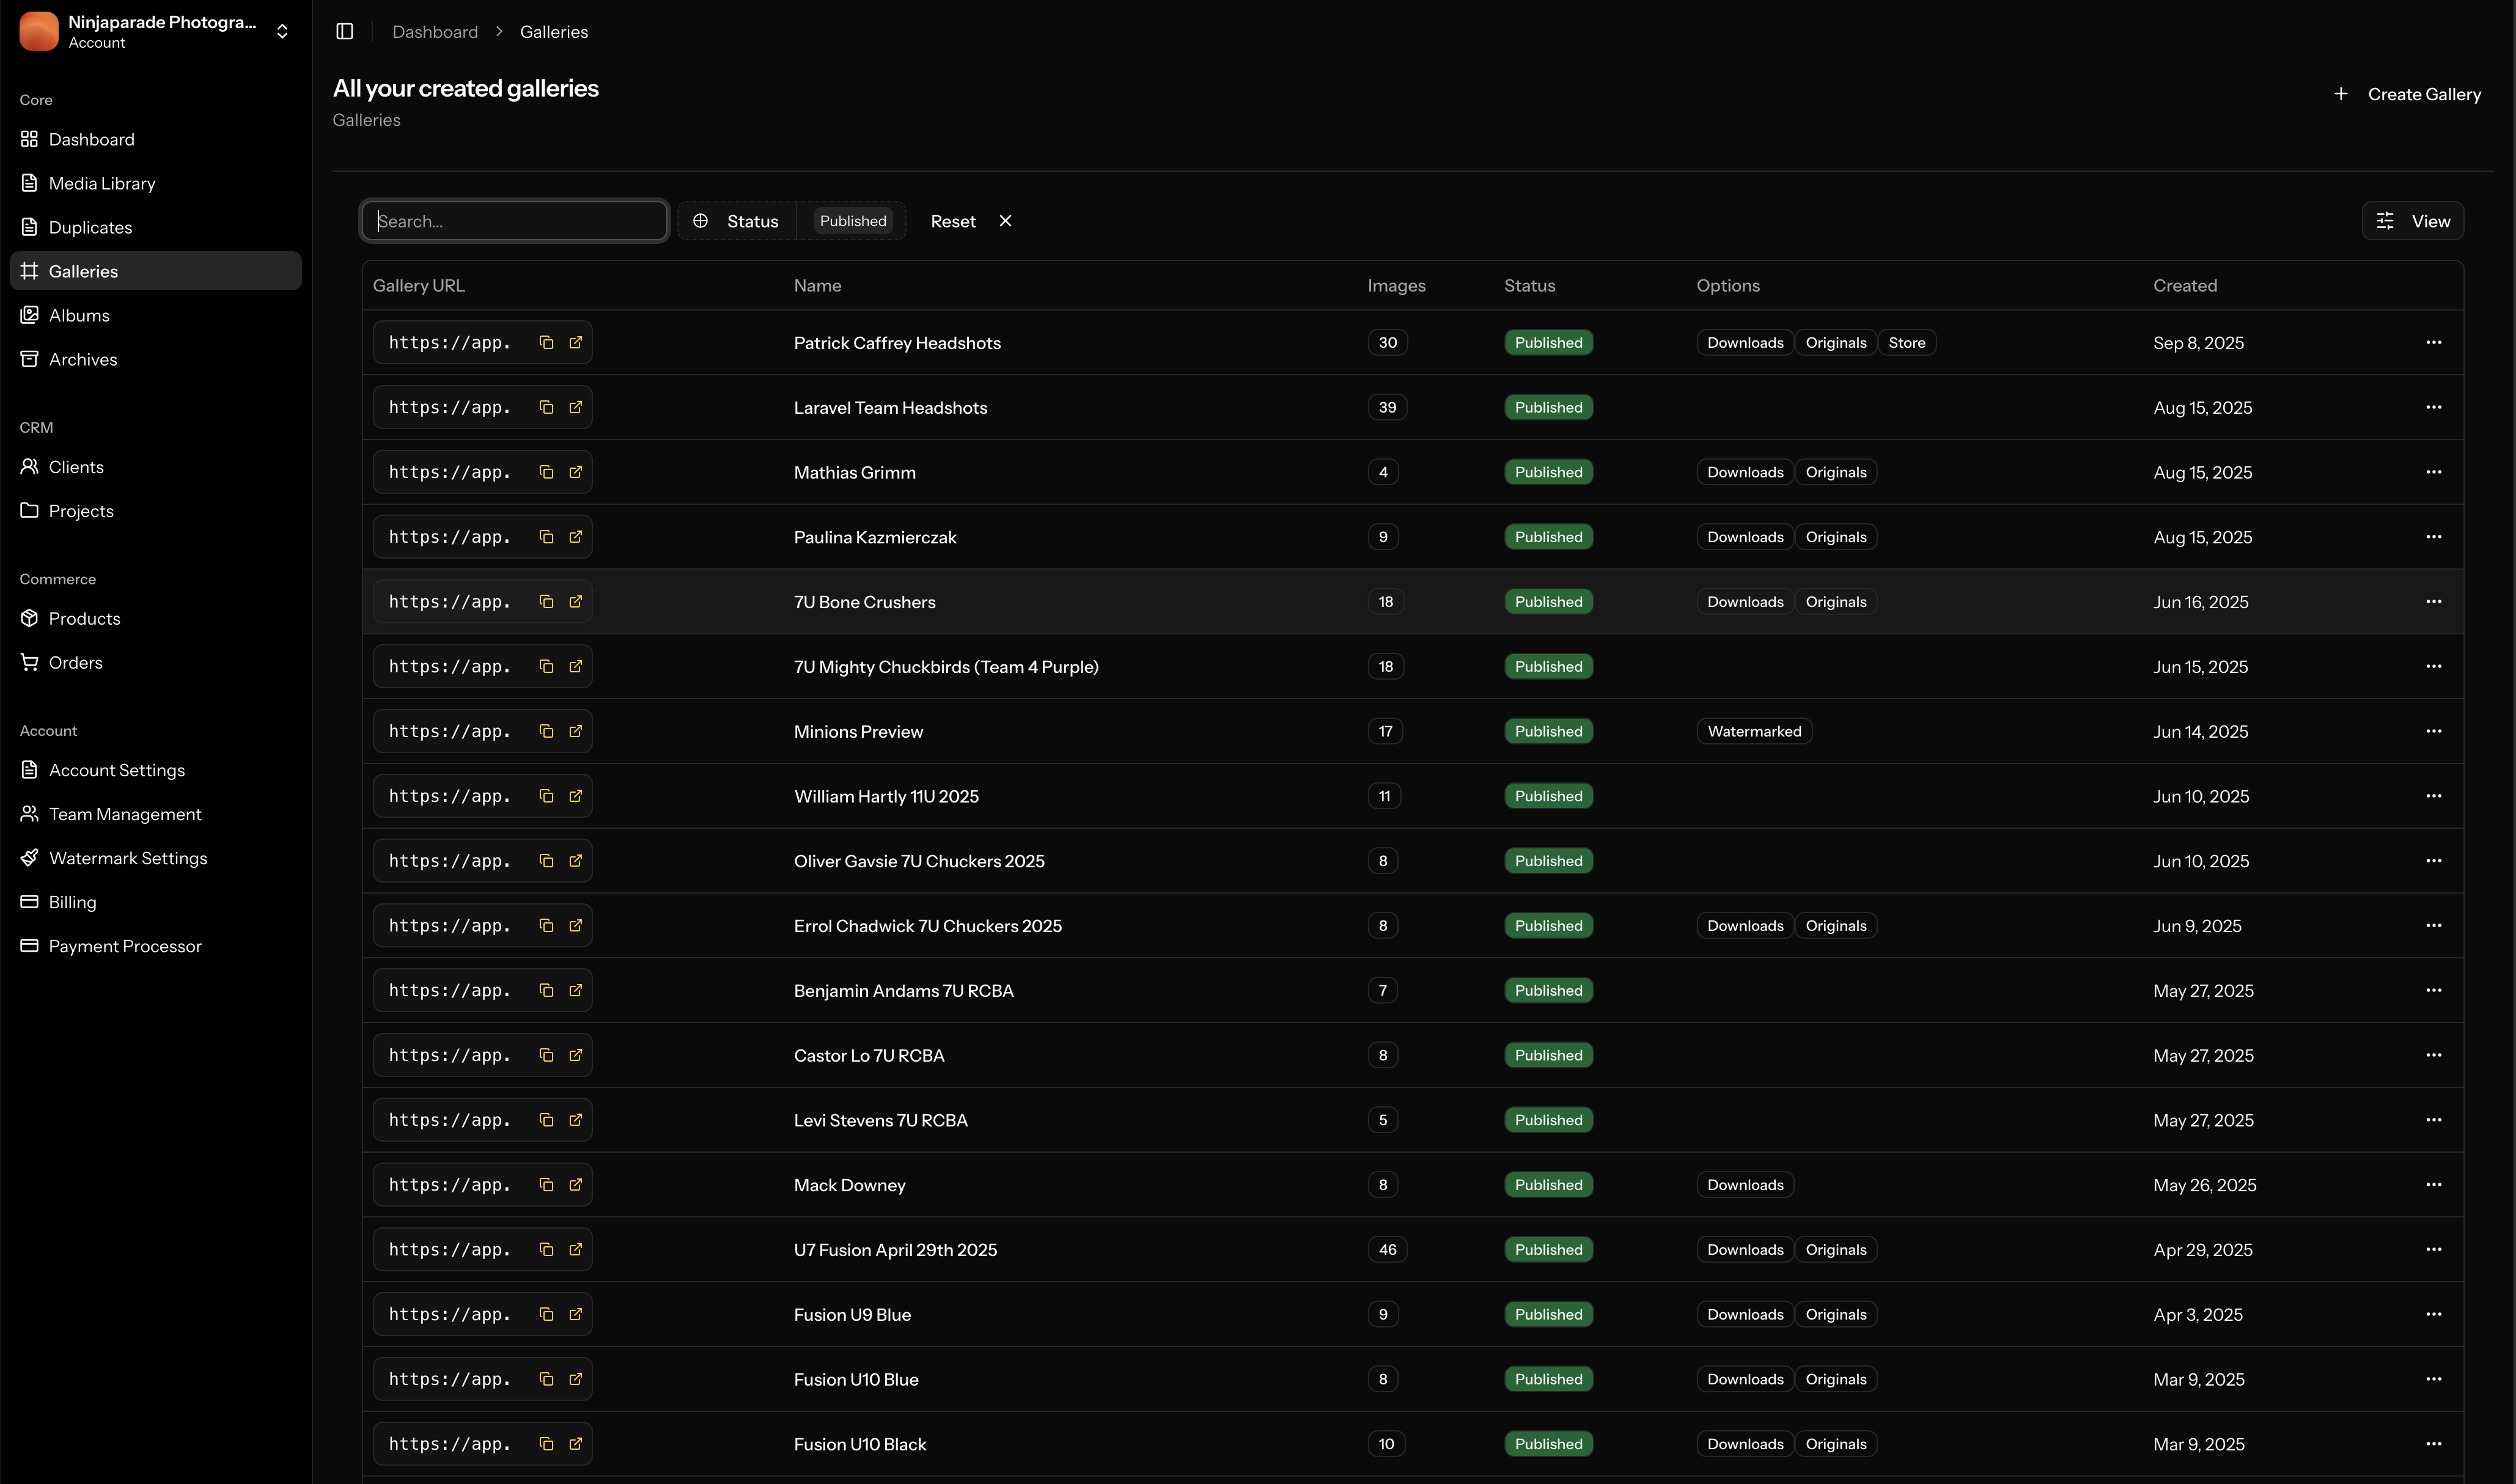Copy the Fusion U10 Black gallery URL
The width and height of the screenshot is (2516, 1484).
coord(546,1444)
